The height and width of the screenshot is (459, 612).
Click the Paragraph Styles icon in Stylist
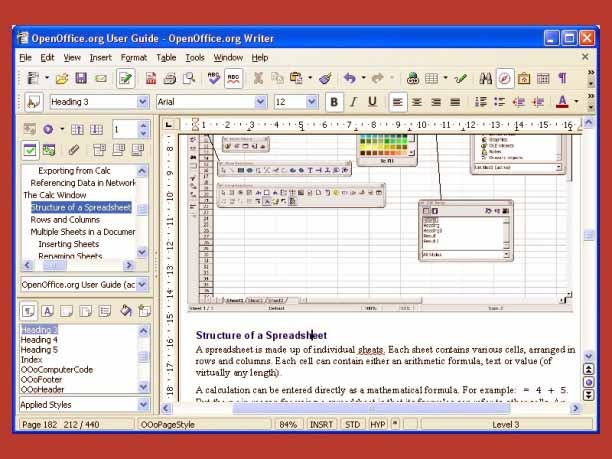point(30,312)
